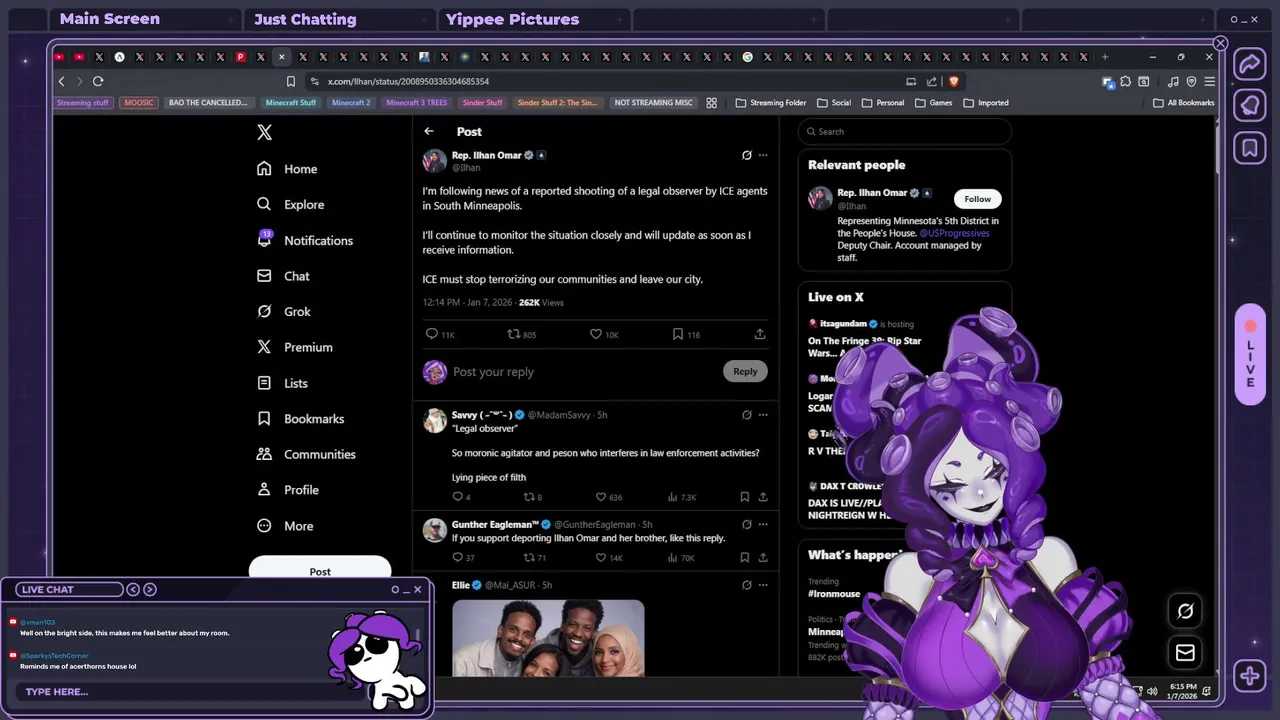Image resolution: width=1280 pixels, height=720 pixels.
Task: Repost Savvy's reply showing 8 reposts
Action: (530, 497)
